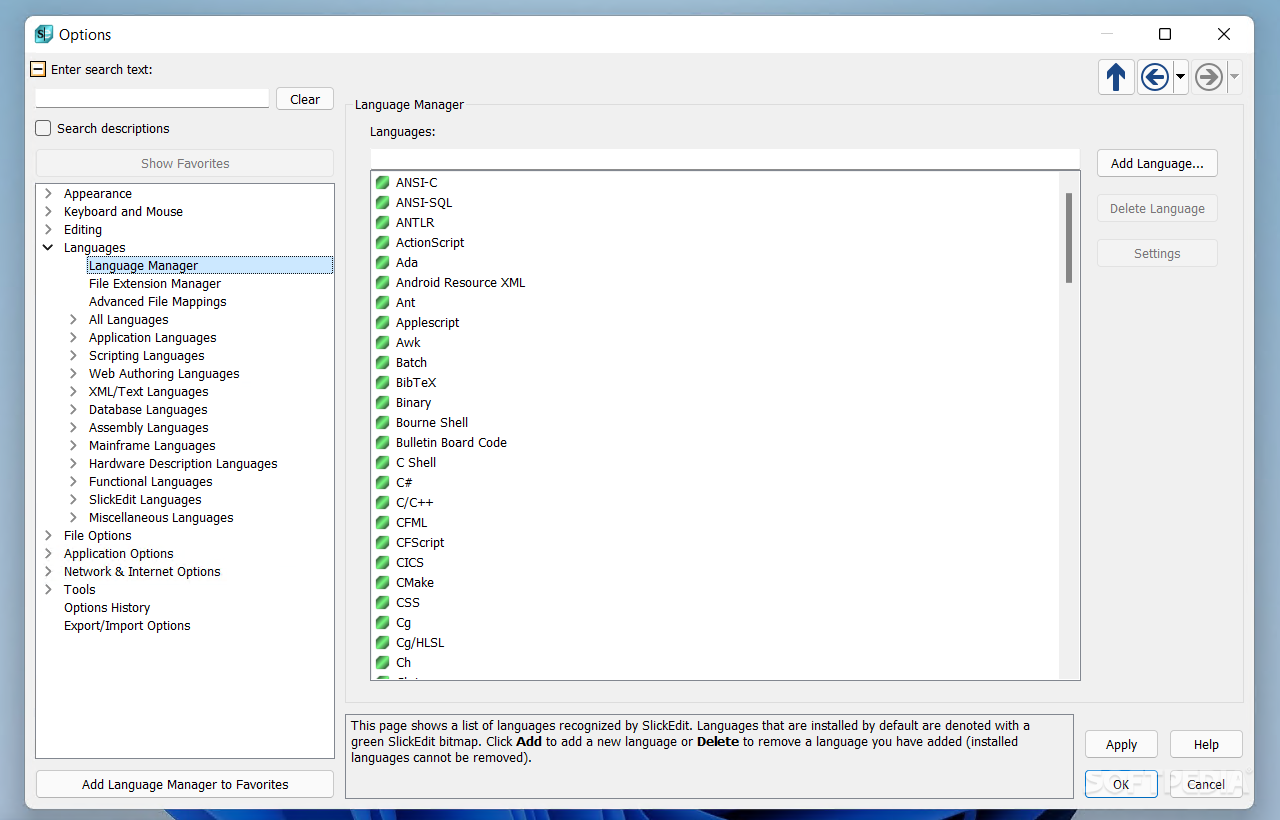Select Ch in the languages list

[403, 663]
